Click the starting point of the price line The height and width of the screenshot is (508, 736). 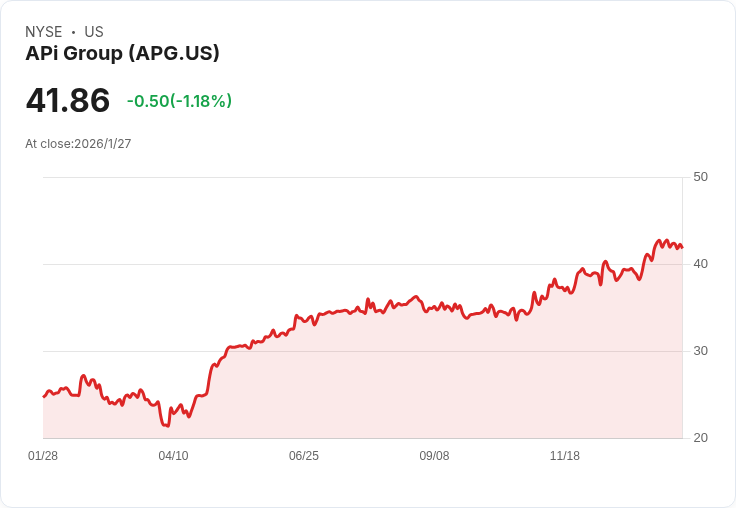coord(44,397)
